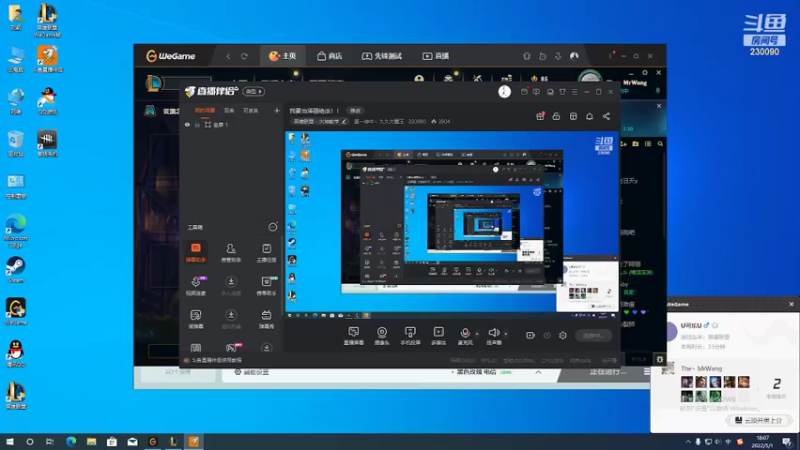Add 多媒体 media source
Screen dimensions: 800x450
(x=438, y=336)
